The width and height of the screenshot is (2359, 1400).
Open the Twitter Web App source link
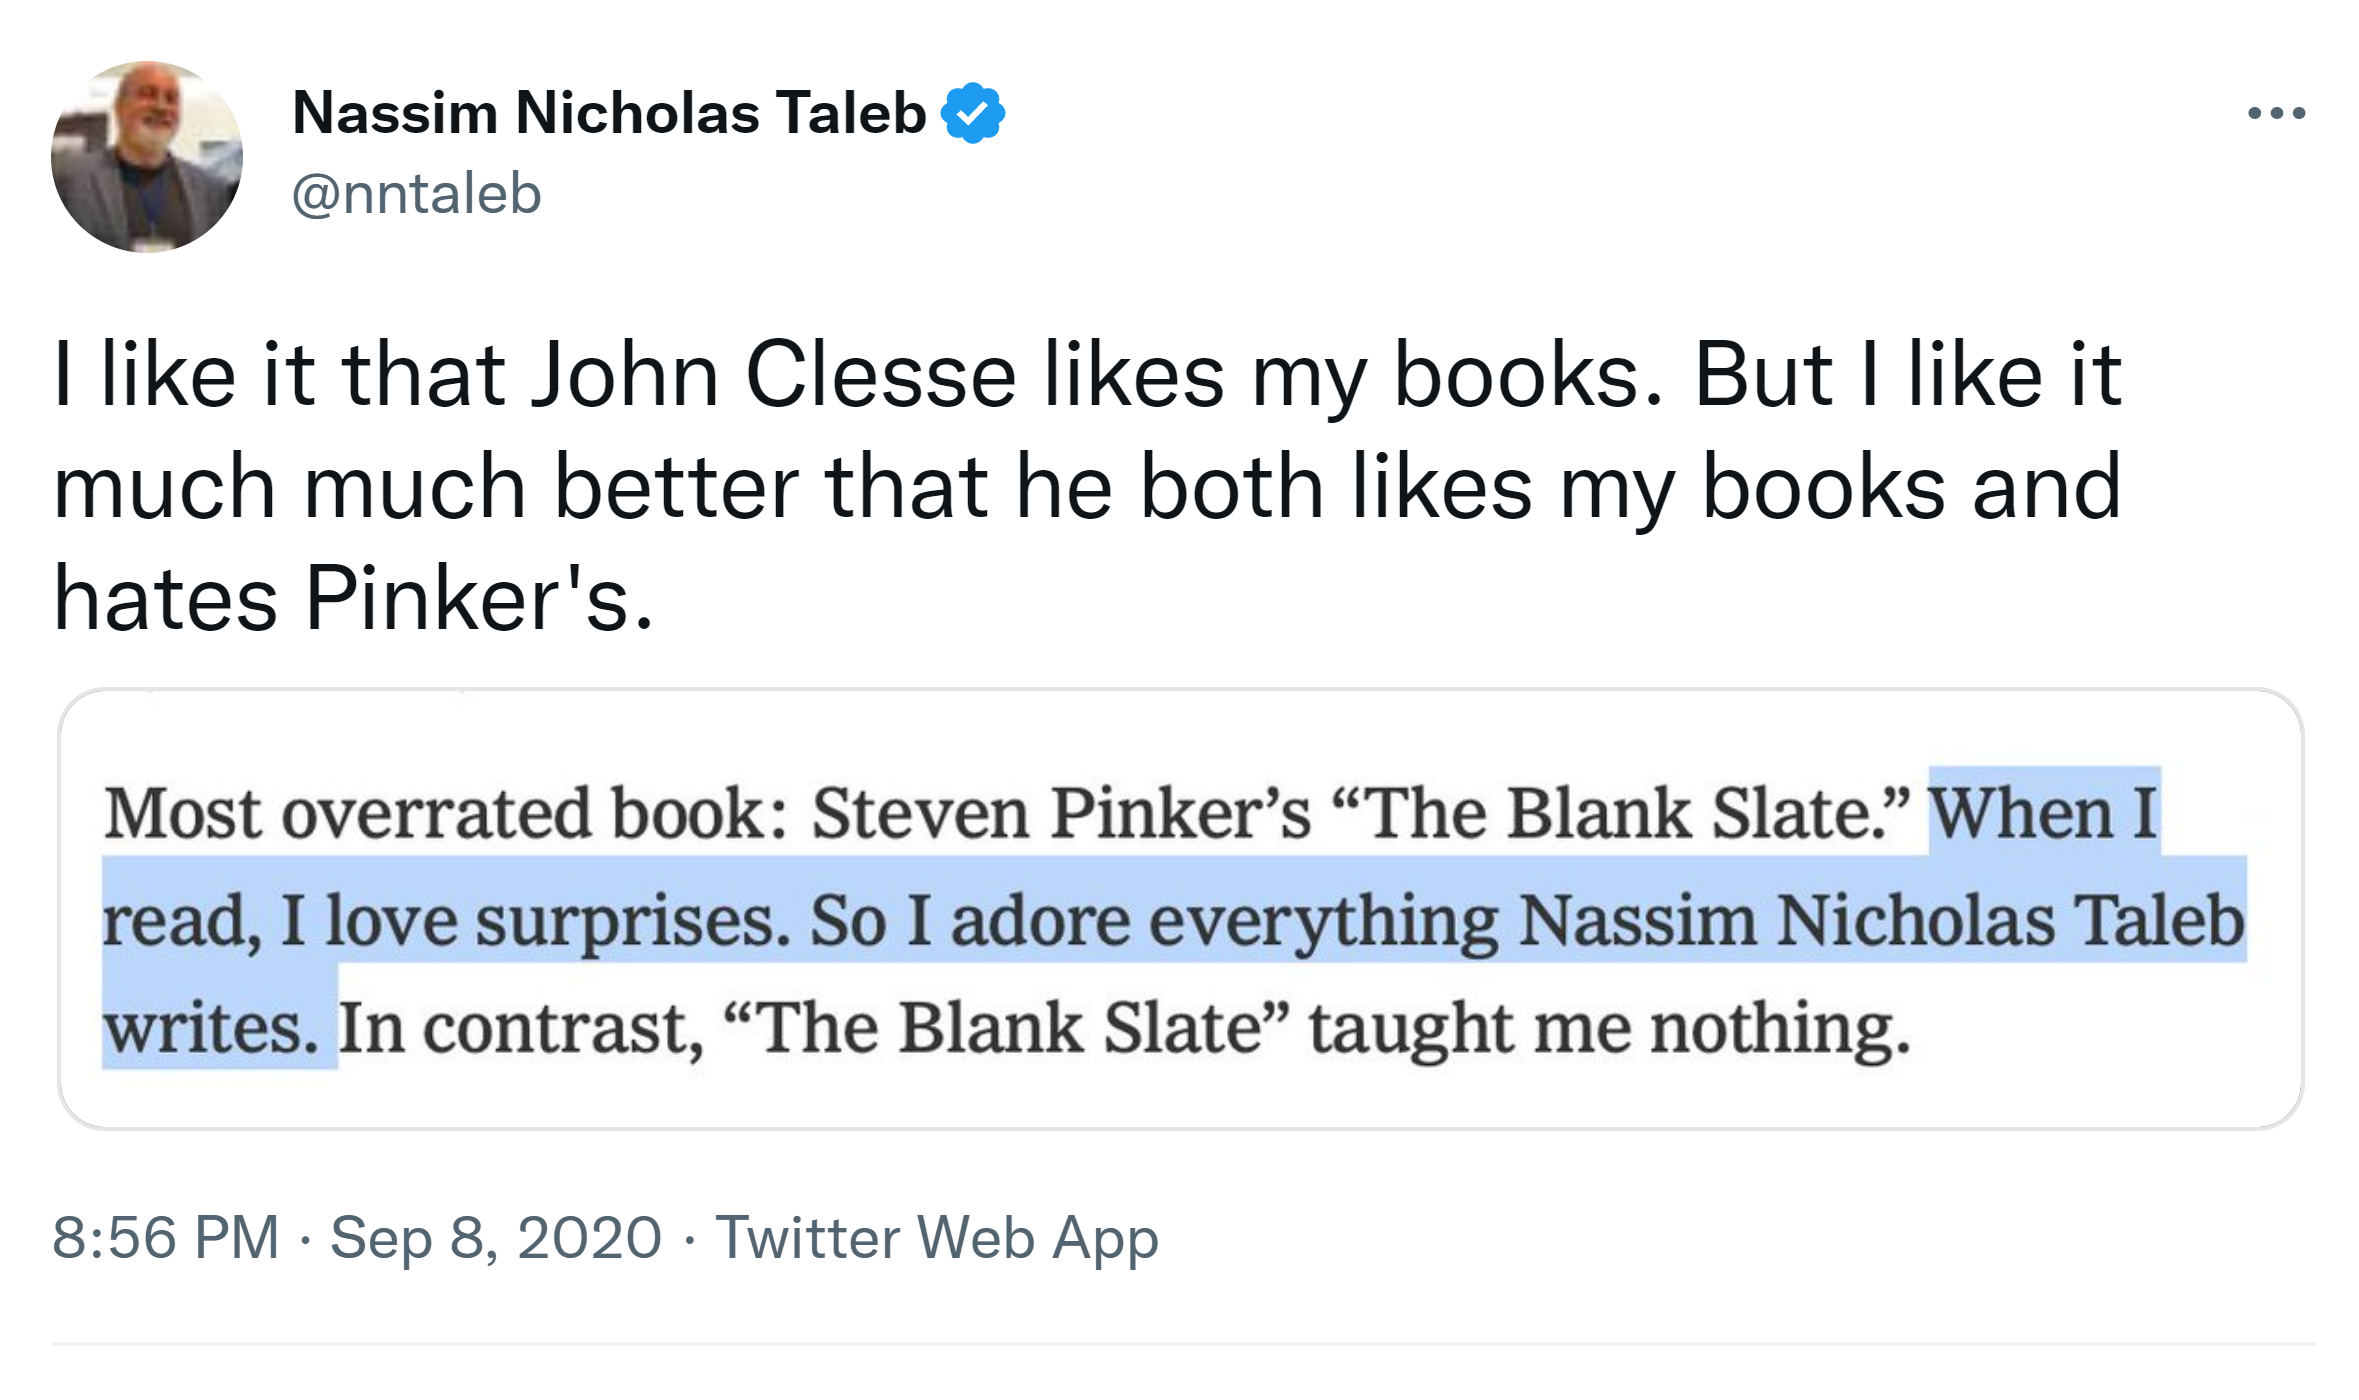[x=936, y=1237]
